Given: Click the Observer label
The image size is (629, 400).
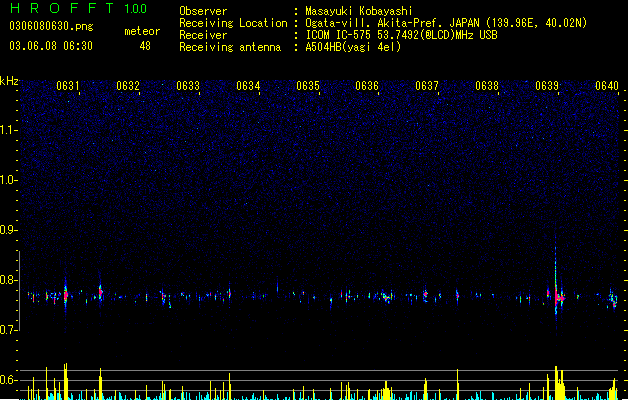Looking at the screenshot, I should 203,11.
